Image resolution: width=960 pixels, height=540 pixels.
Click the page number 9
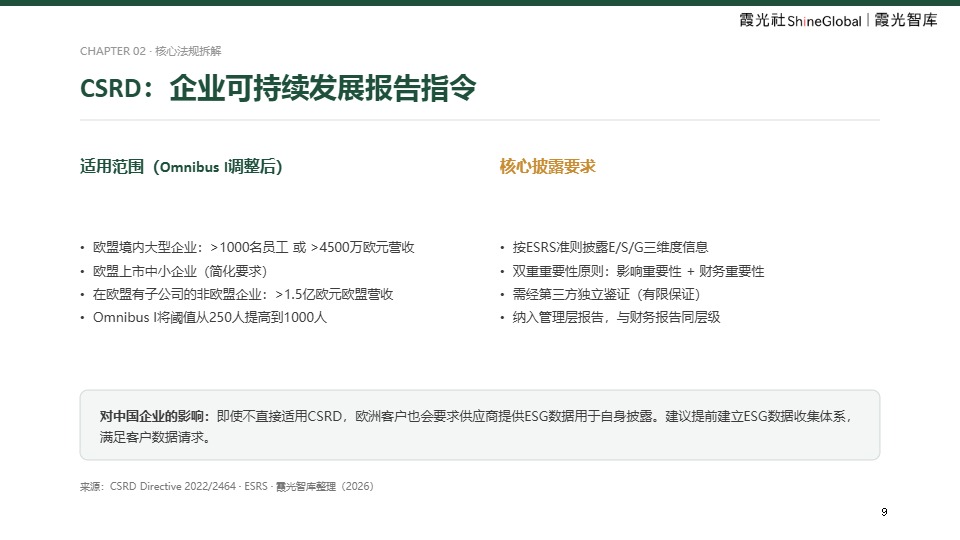(x=884, y=512)
